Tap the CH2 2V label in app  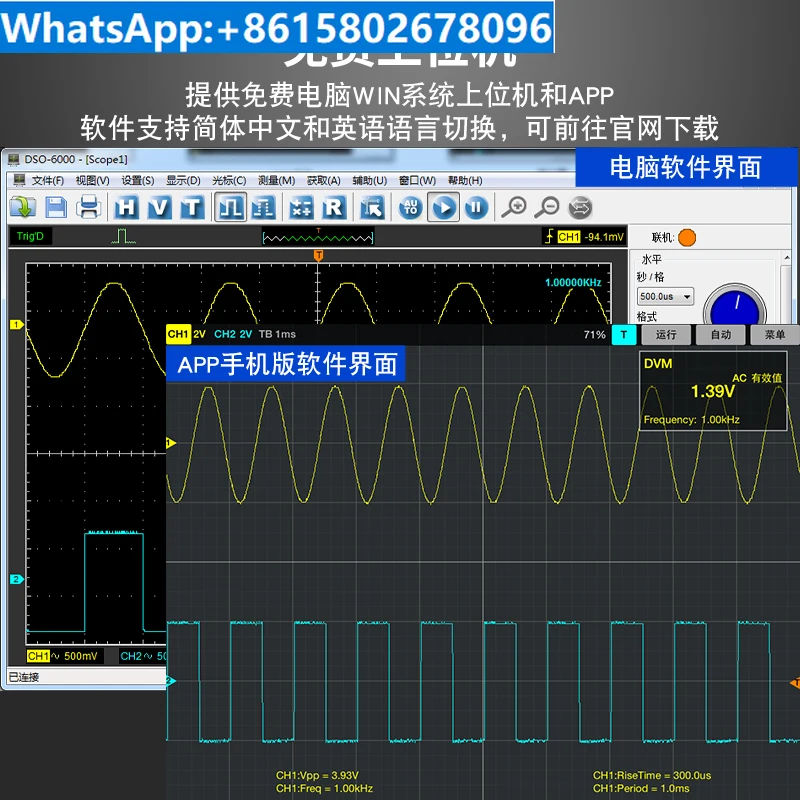233,334
